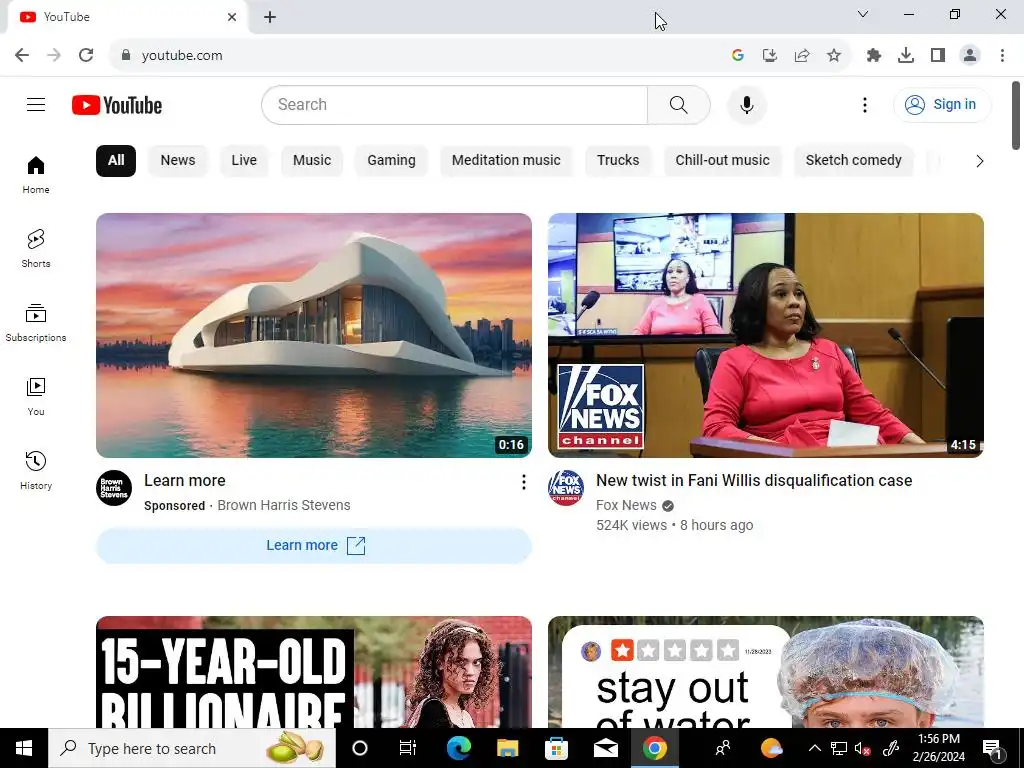The image size is (1024, 768).
Task: Click the Fox News channel avatar
Action: click(566, 488)
